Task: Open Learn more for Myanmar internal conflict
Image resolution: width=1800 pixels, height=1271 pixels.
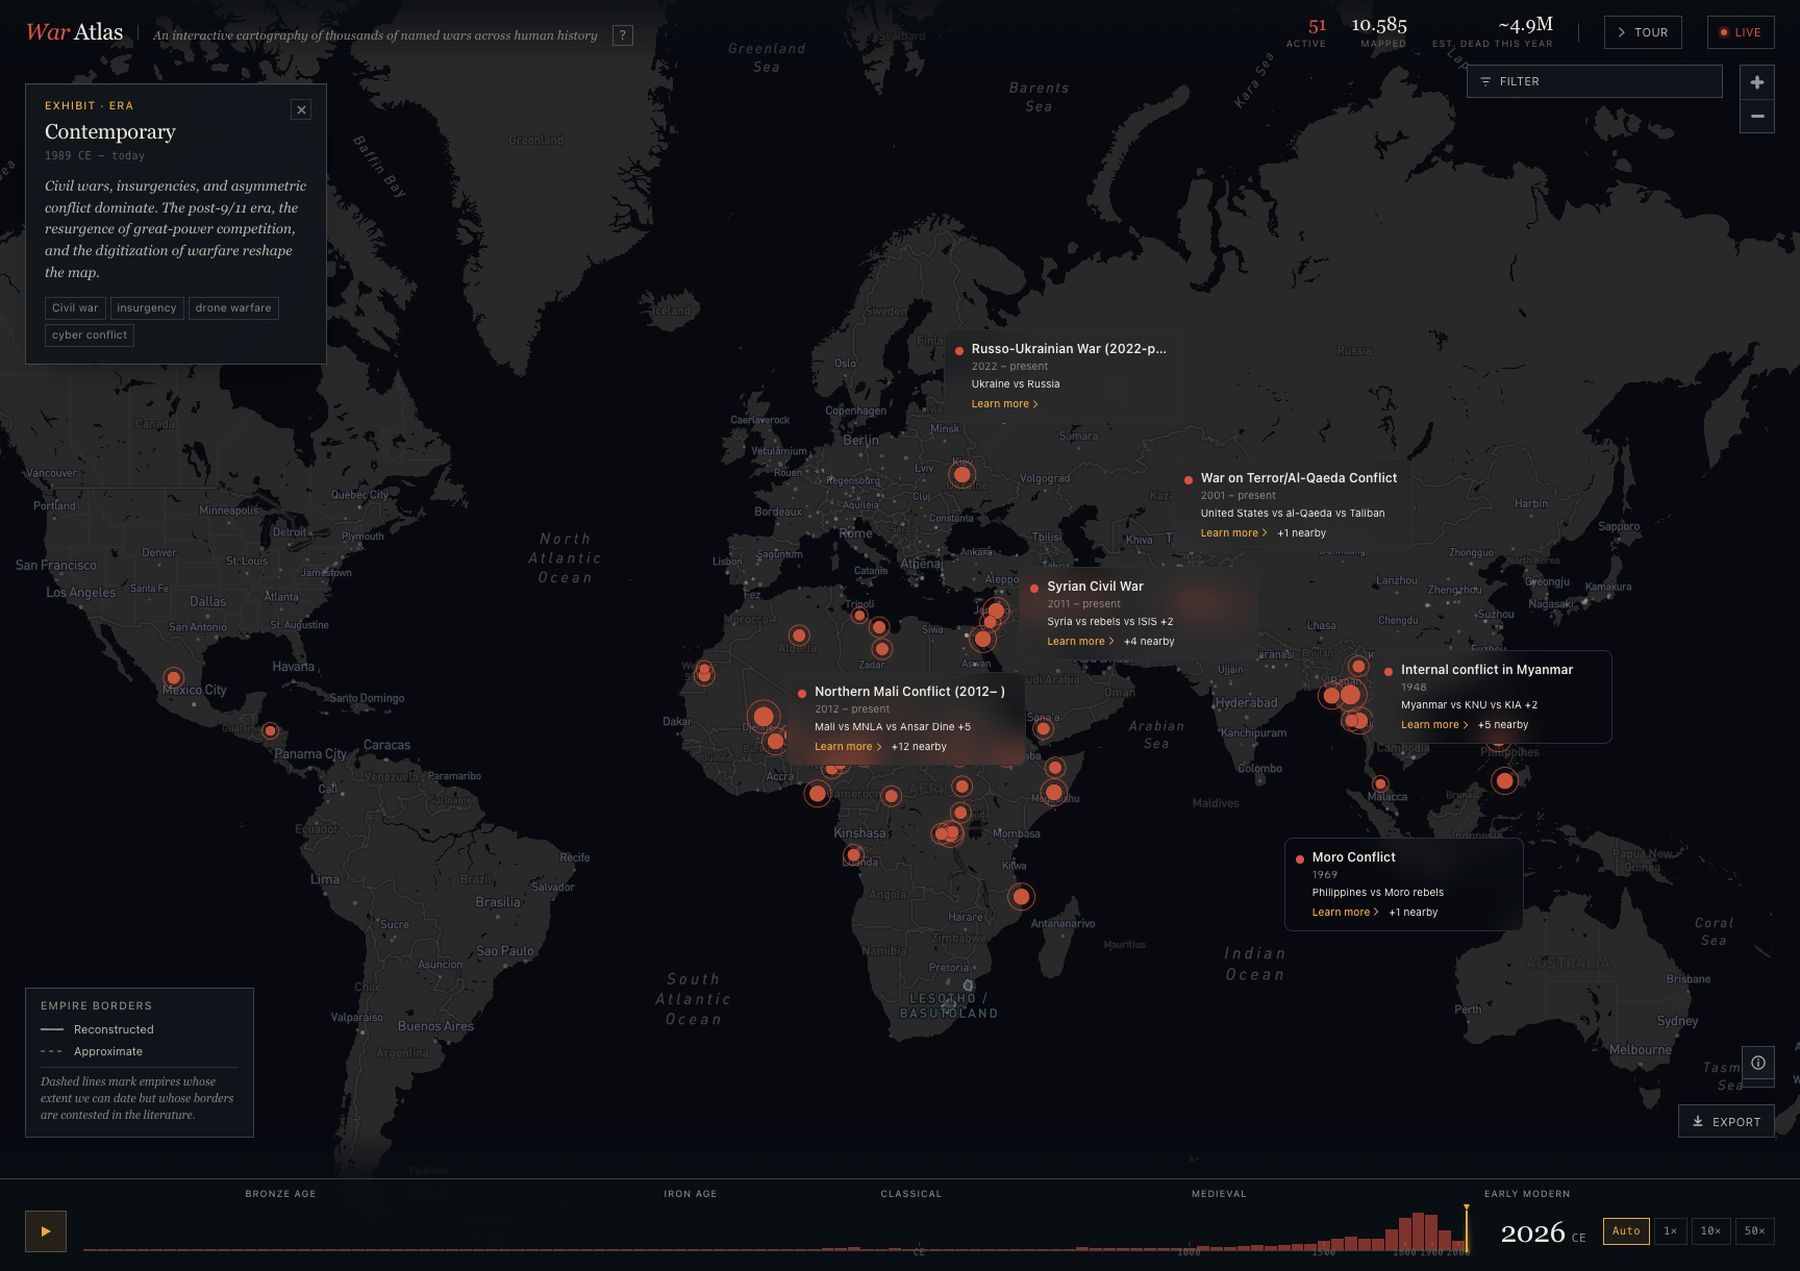Action: pos(1434,724)
